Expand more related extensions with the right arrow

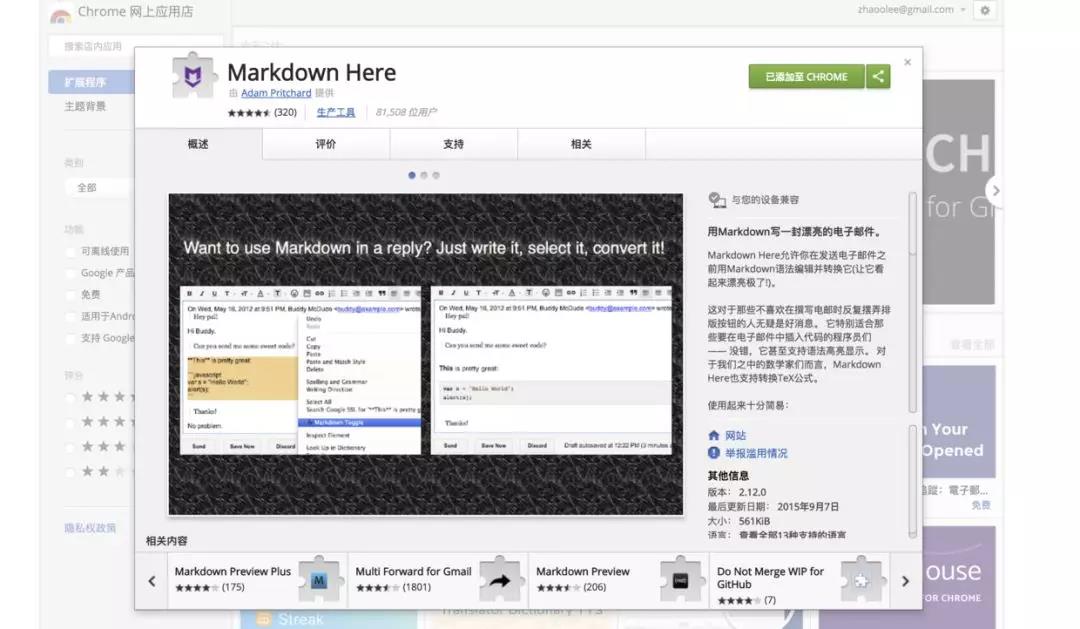tap(905, 580)
